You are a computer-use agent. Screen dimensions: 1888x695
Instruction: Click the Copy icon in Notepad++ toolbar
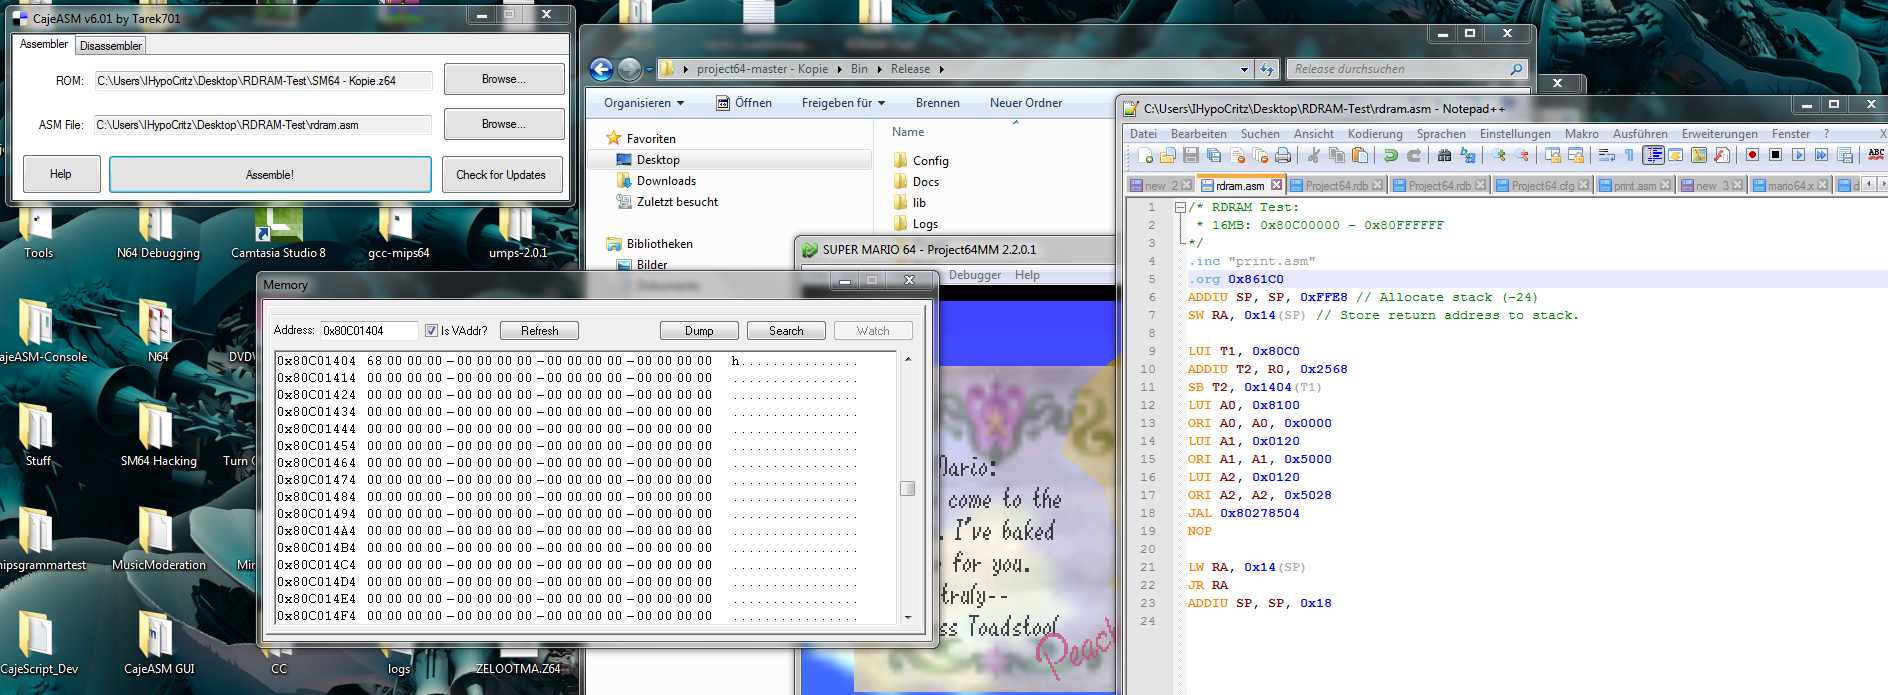pyautogui.click(x=1337, y=155)
